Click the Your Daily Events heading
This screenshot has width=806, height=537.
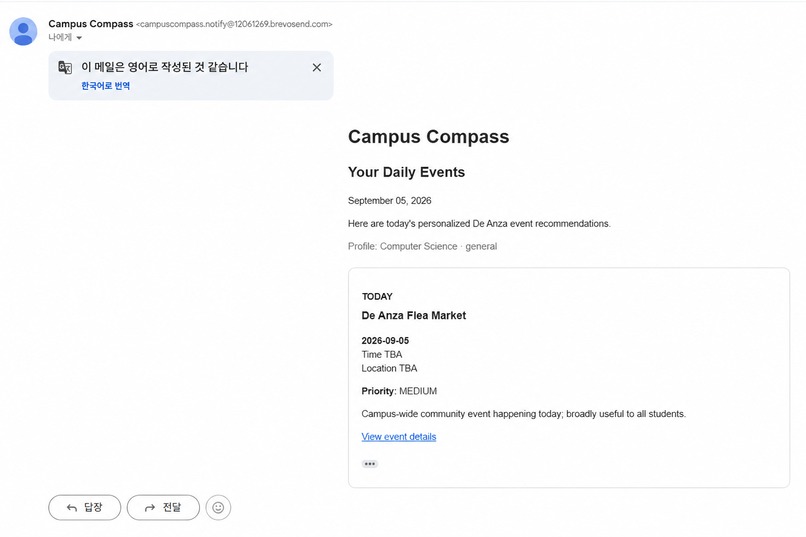[406, 172]
